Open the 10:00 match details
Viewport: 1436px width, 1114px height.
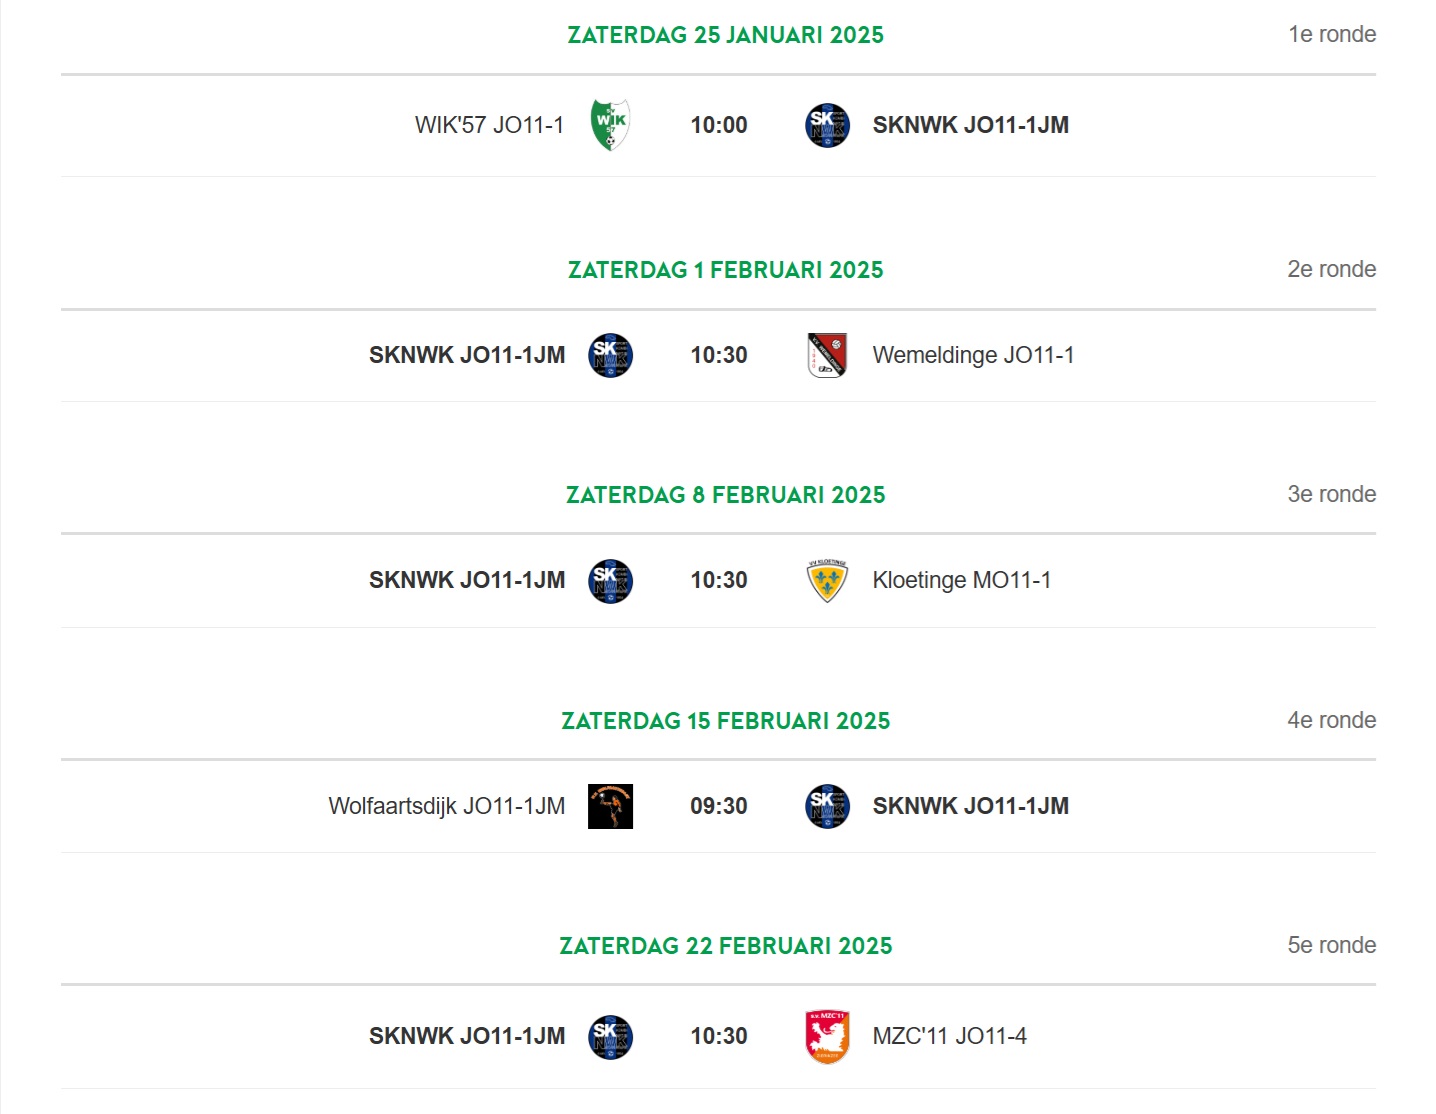[719, 125]
